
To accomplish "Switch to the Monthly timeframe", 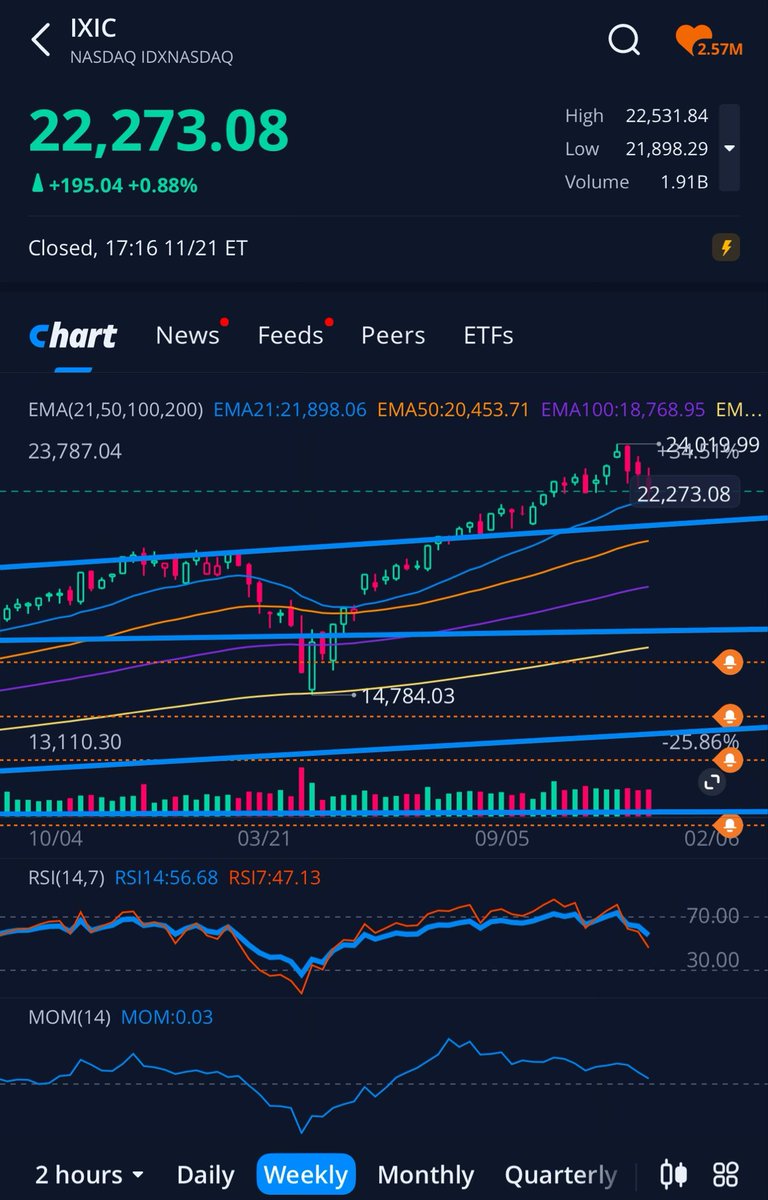I will click(426, 1175).
